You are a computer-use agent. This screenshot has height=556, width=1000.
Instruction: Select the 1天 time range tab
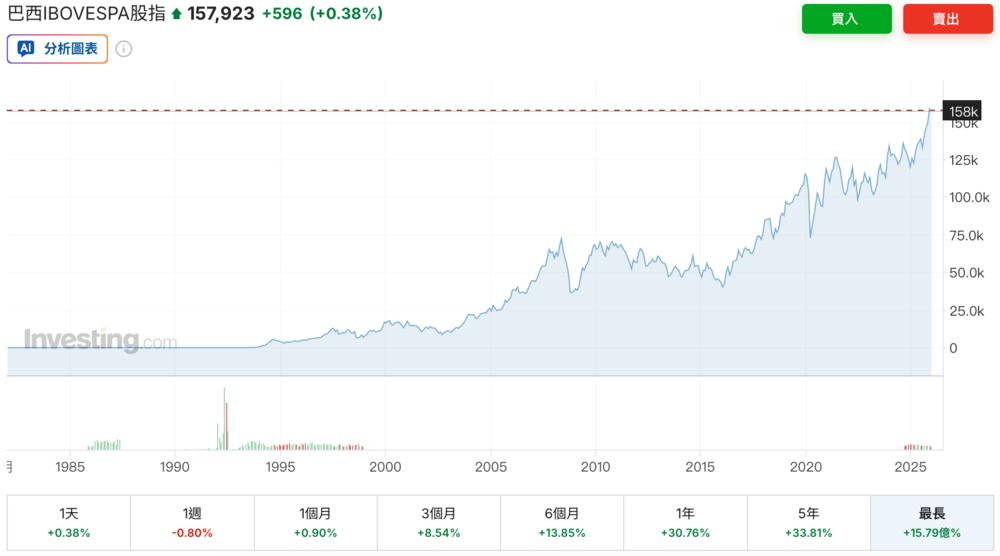68,522
